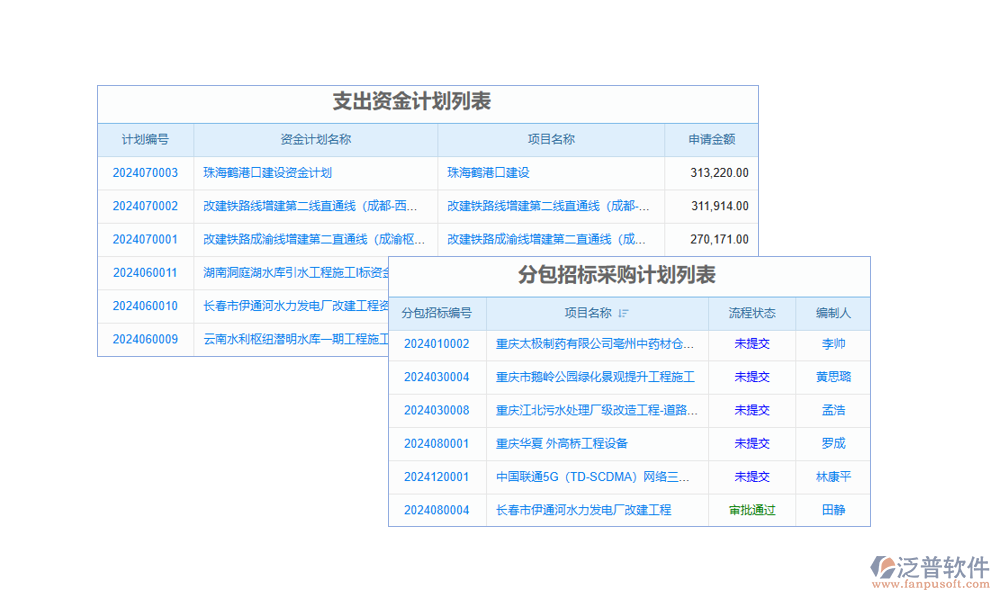Screen dimensions: 1000x600
Task: Sort by the 申请金额 column header
Action: point(712,140)
